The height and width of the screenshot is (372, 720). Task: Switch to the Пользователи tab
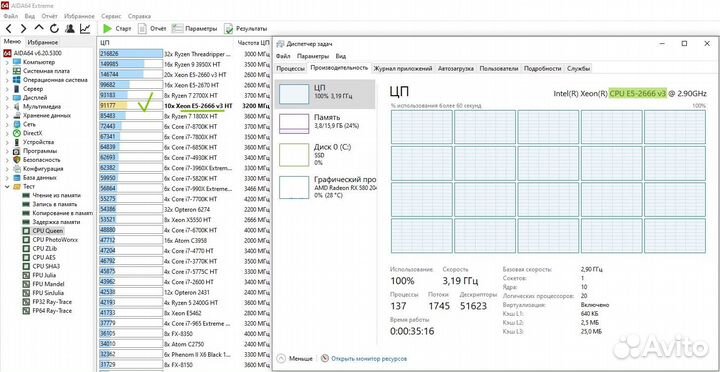tap(499, 68)
